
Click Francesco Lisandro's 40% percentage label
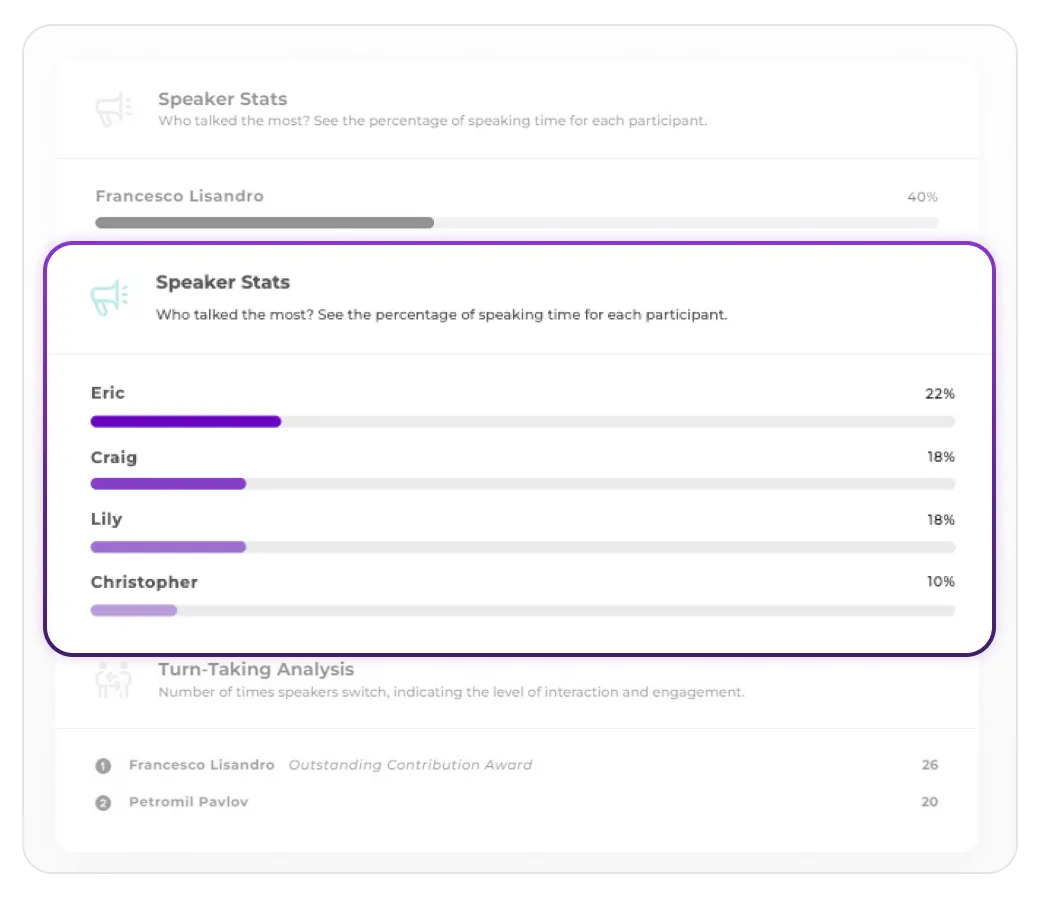pos(921,196)
